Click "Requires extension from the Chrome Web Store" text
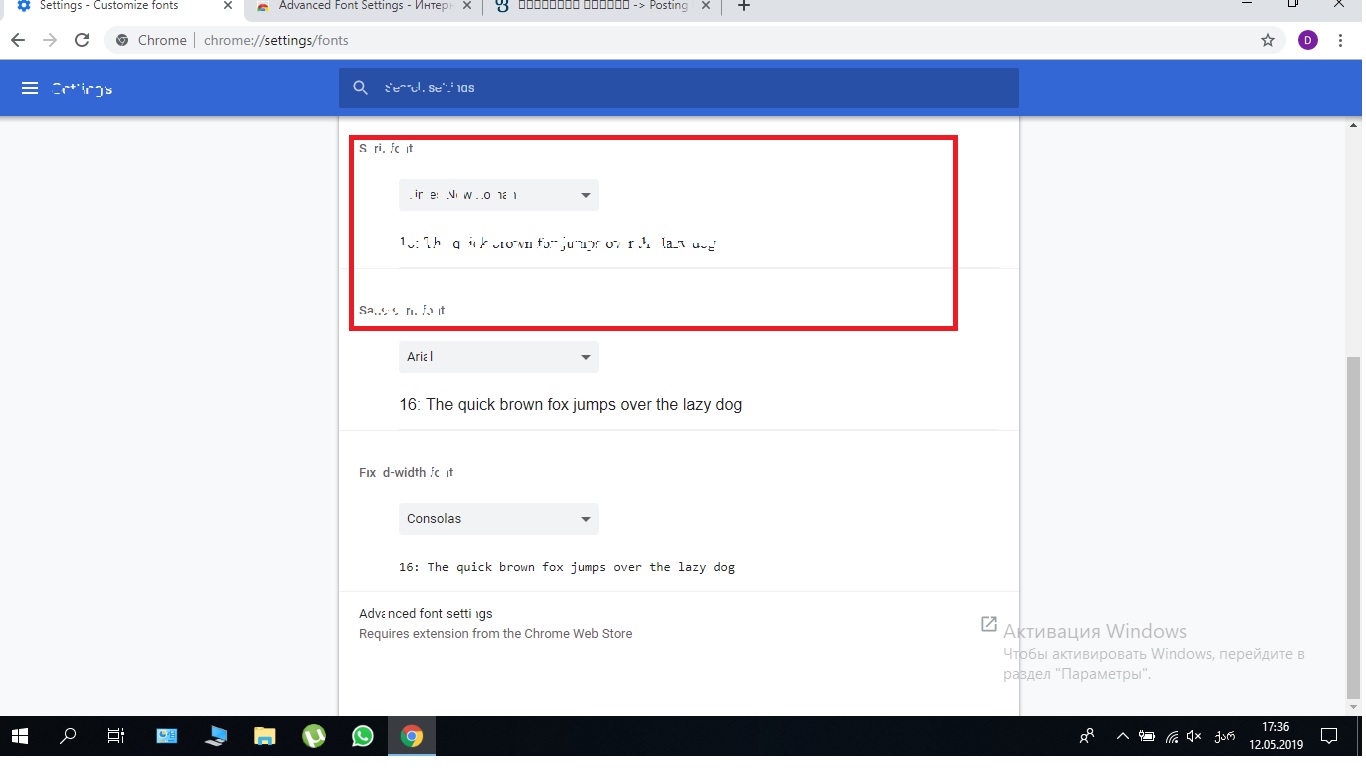The image size is (1366, 768). 496,634
